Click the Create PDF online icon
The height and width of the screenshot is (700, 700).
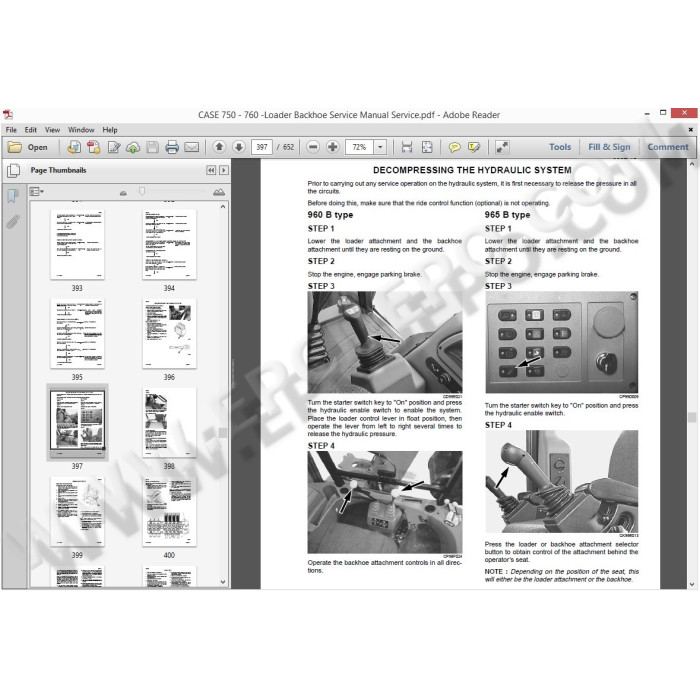(x=74, y=147)
